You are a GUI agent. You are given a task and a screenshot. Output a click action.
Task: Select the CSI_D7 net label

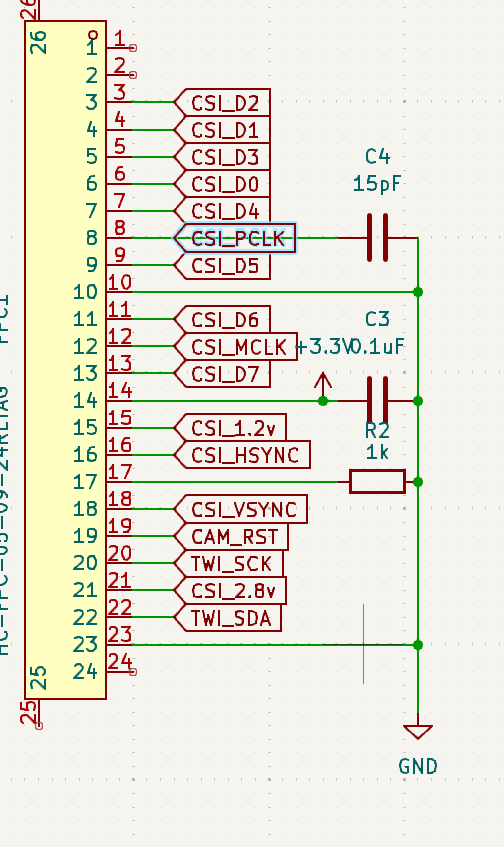coord(223,373)
